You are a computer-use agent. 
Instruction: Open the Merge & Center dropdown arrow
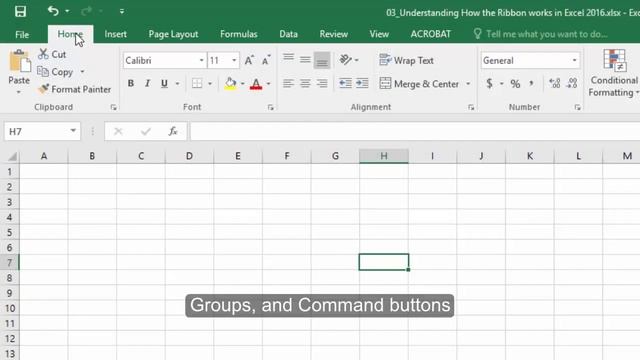coord(469,84)
